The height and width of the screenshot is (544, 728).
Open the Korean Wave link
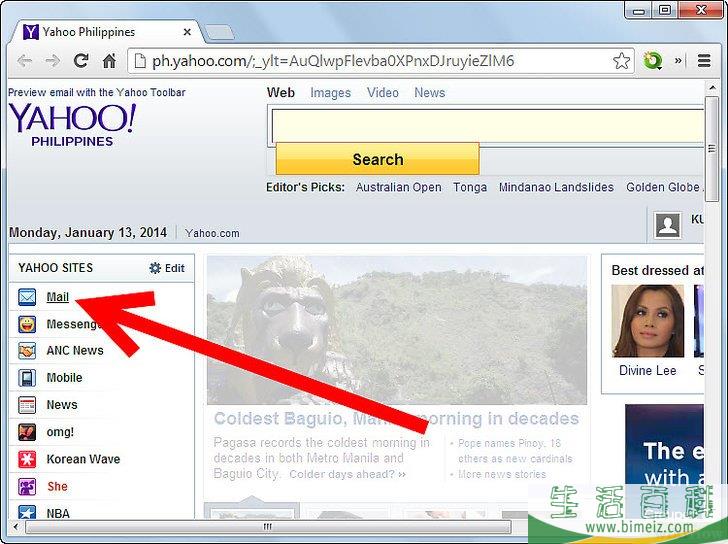[x=83, y=459]
